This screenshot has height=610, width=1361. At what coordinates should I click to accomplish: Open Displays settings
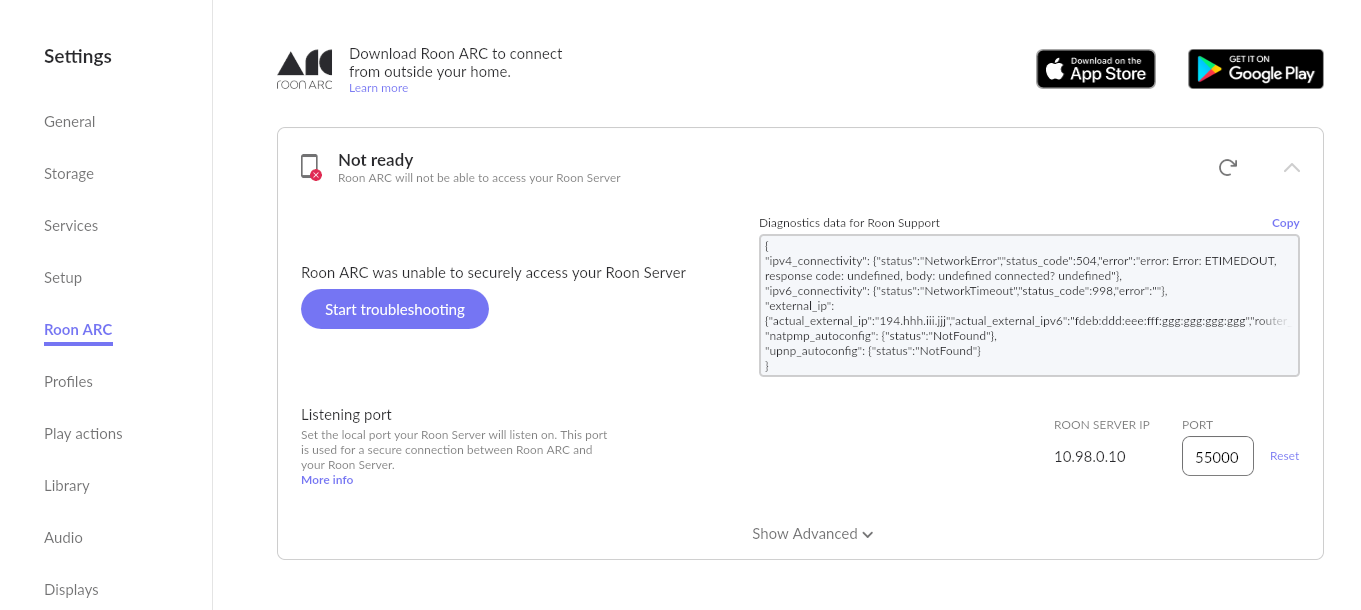click(71, 590)
